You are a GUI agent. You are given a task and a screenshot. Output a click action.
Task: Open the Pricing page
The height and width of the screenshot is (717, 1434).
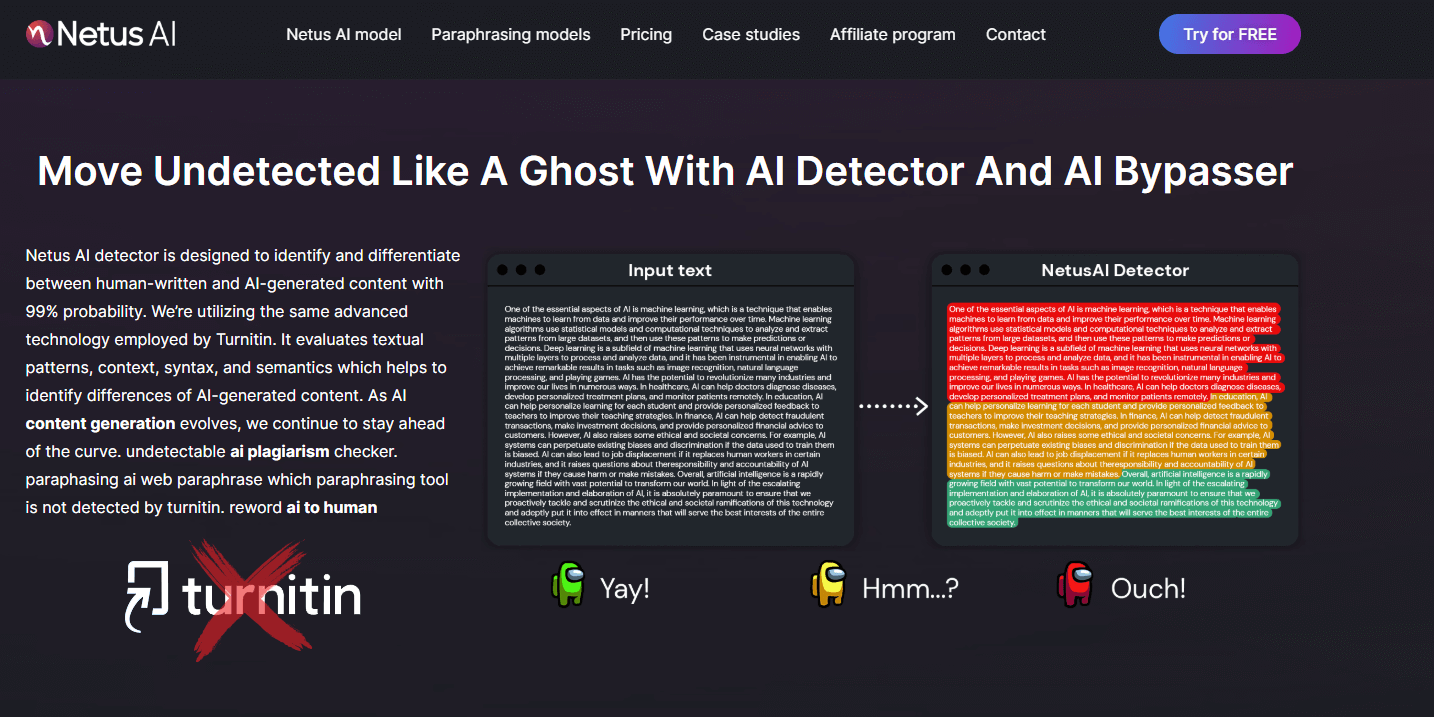pos(645,34)
